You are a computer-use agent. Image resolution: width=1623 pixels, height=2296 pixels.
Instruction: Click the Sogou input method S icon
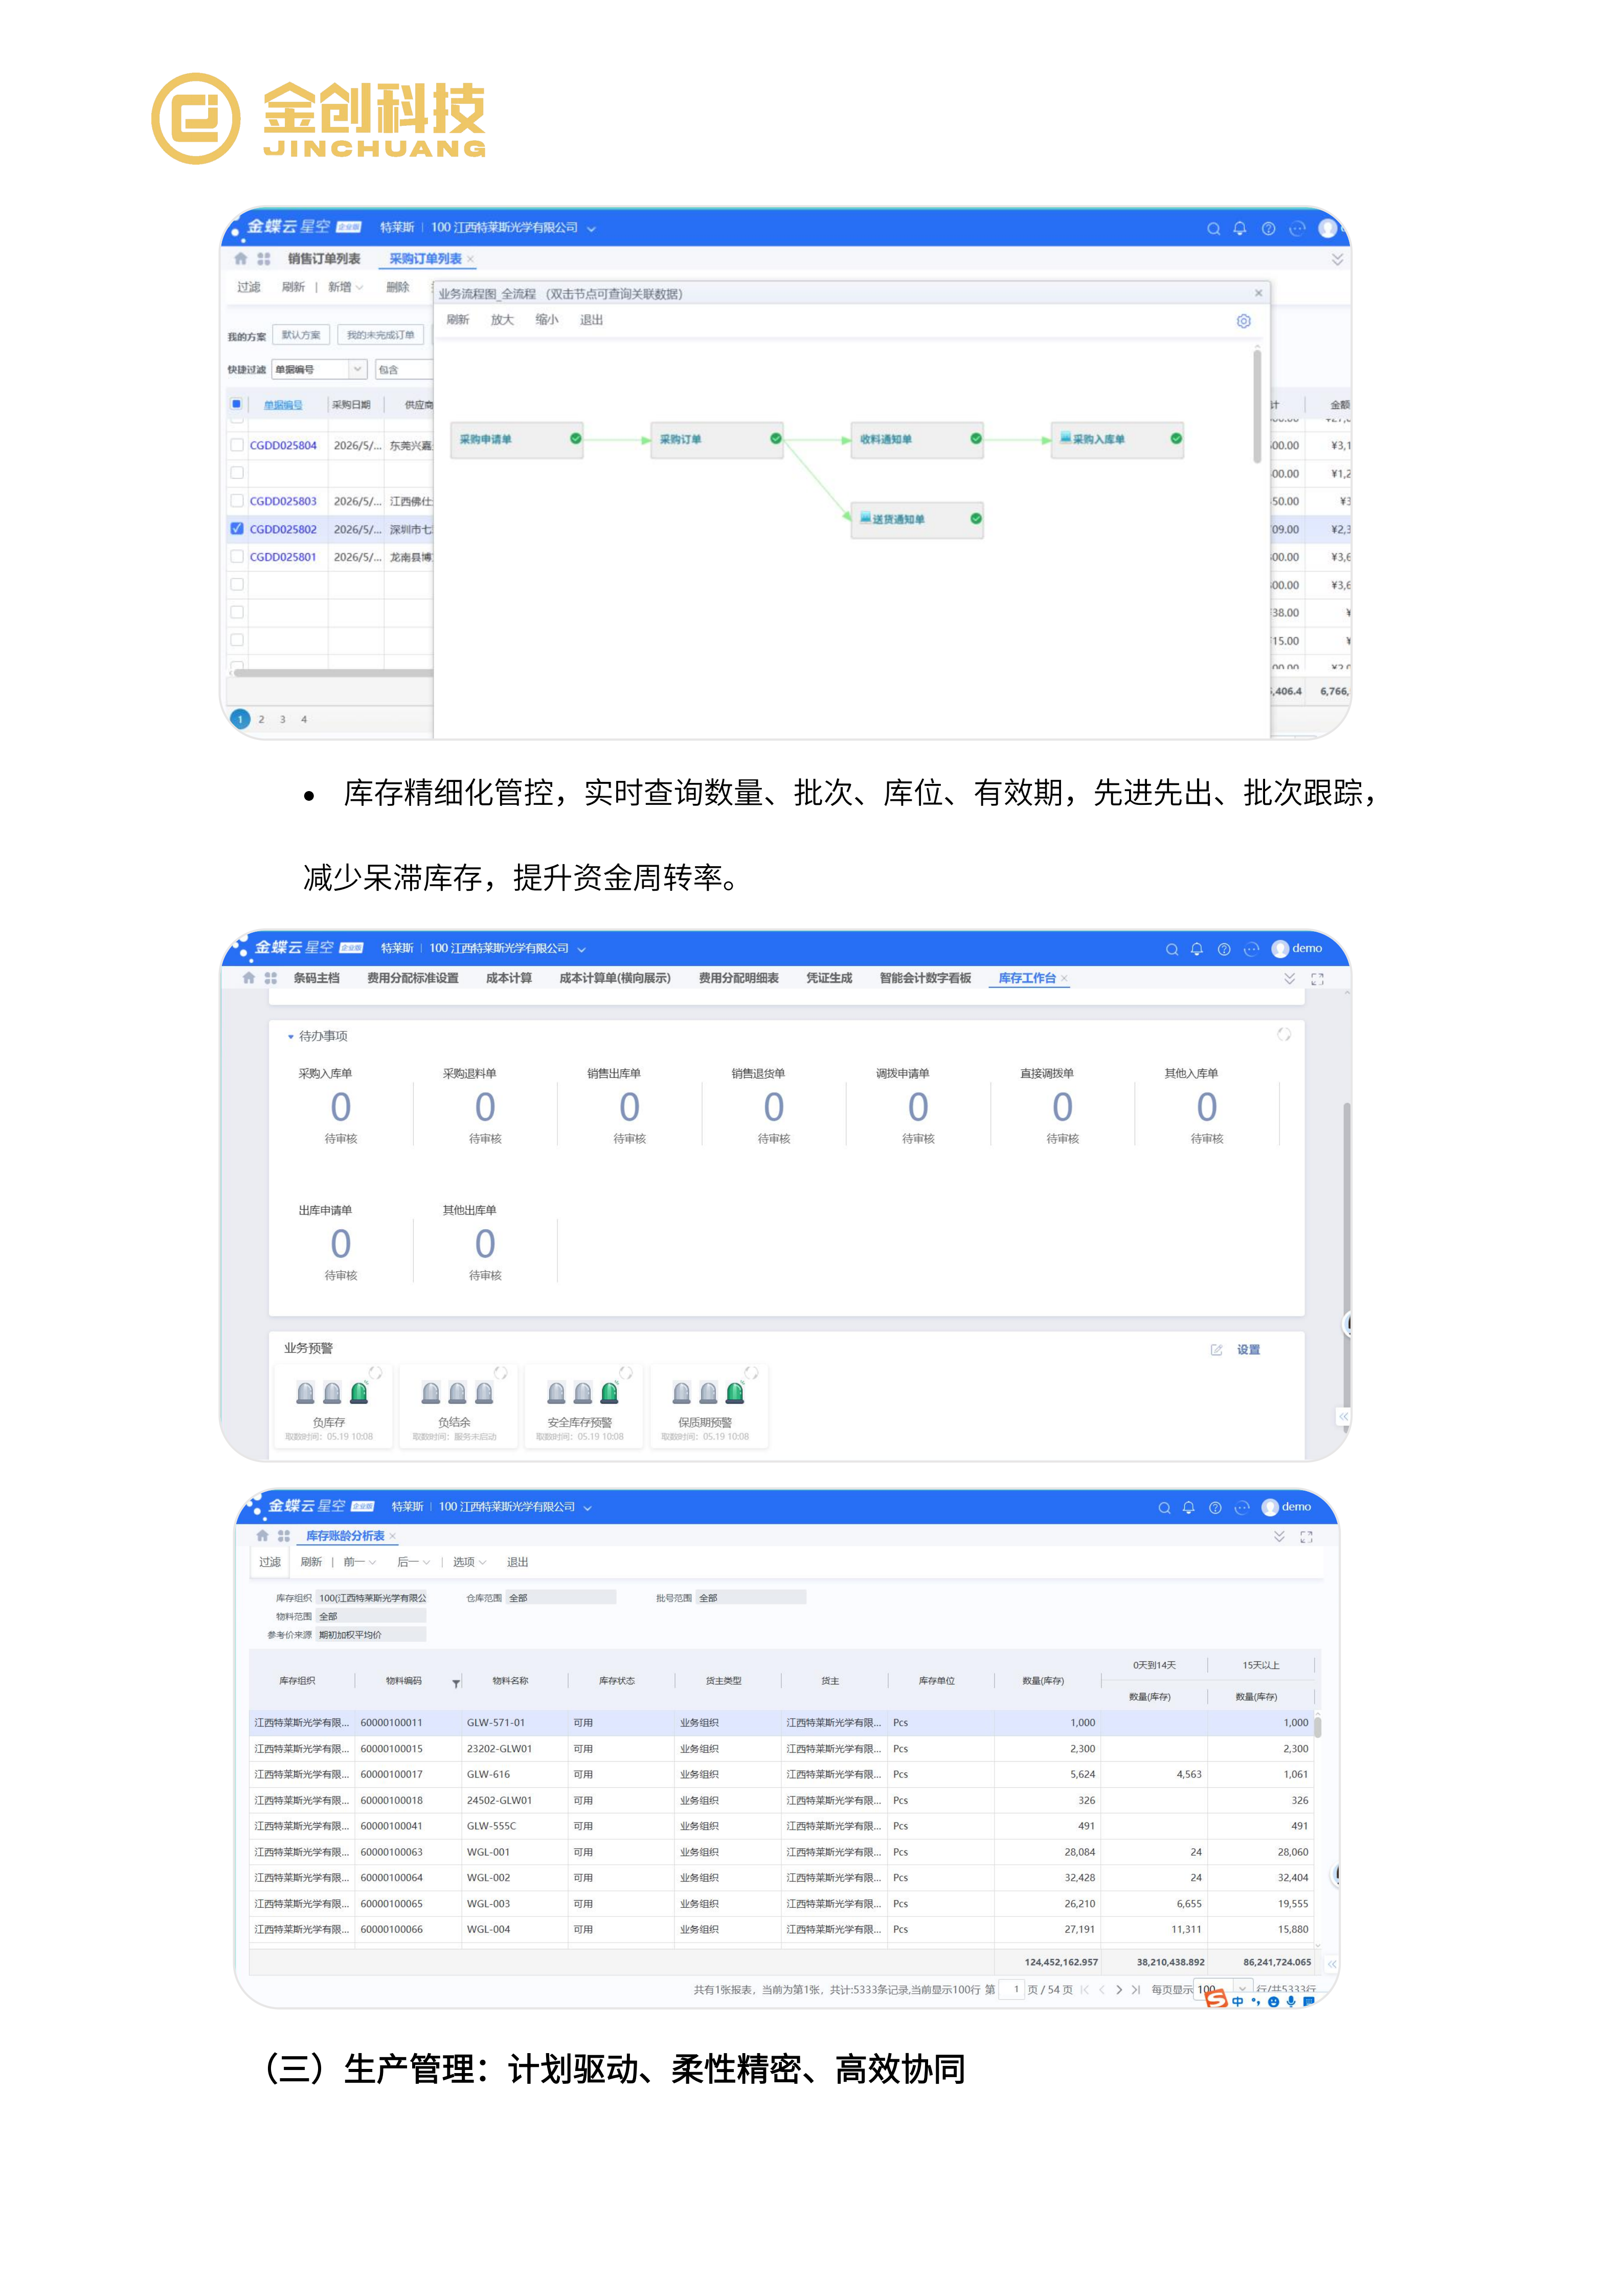(1216, 1999)
